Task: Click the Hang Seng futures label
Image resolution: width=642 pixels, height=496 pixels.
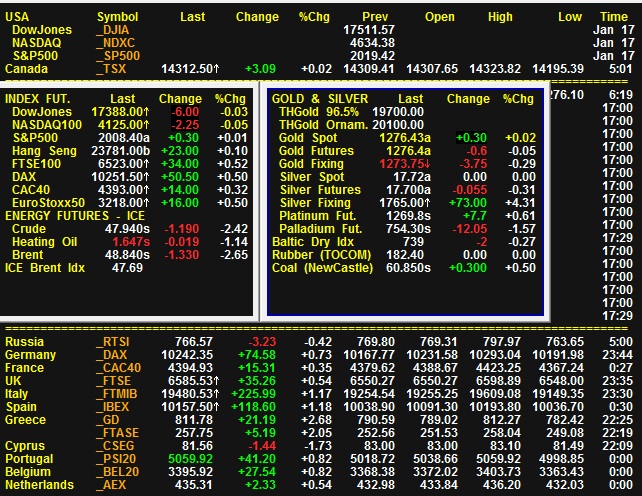Action: (x=44, y=151)
